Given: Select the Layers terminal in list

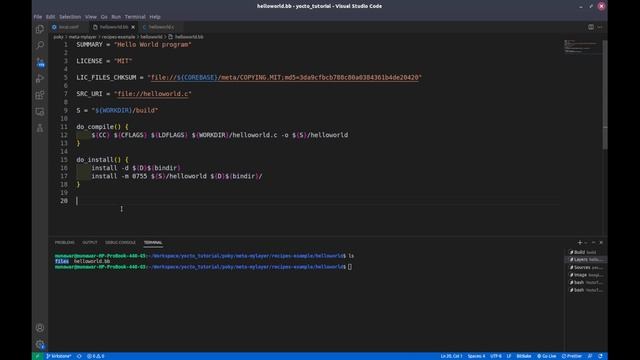Looking at the screenshot, I should 585,260.
